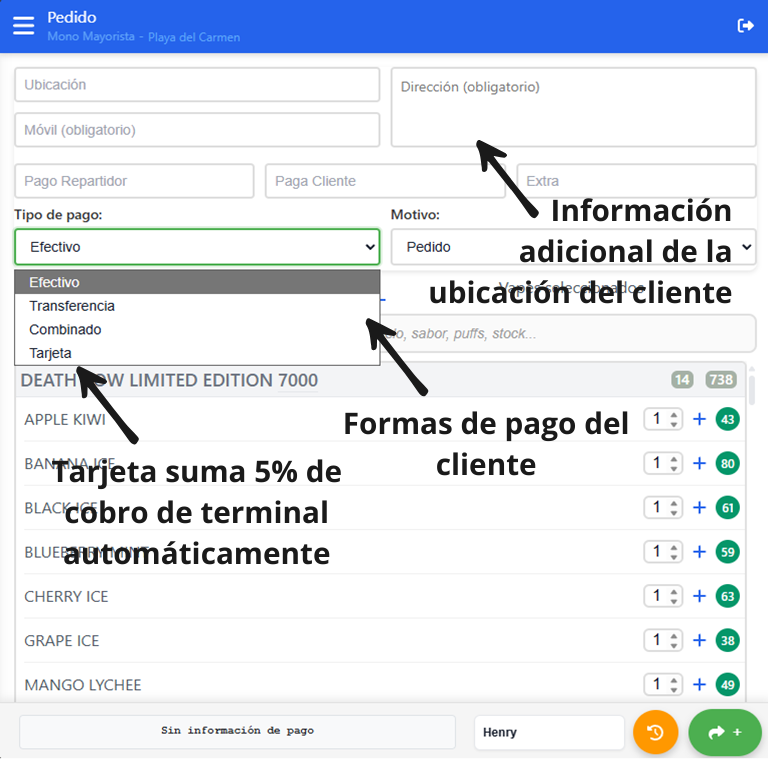Adjust quantity stepper for BLACK ICE

coord(662,507)
